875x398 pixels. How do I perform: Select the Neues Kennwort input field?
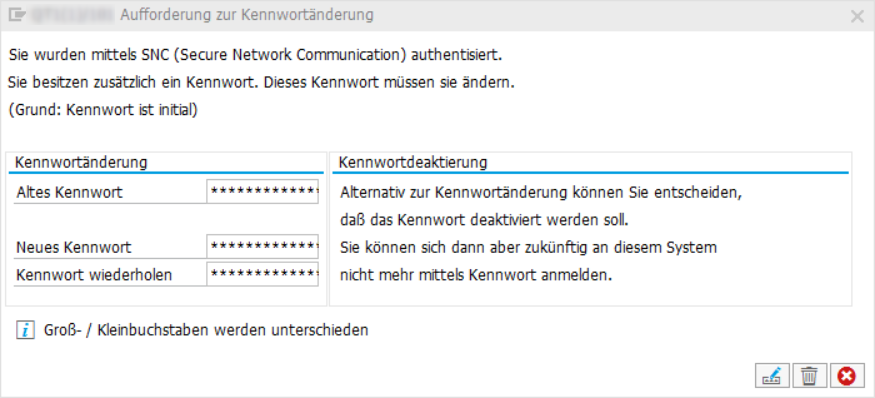[x=263, y=246]
